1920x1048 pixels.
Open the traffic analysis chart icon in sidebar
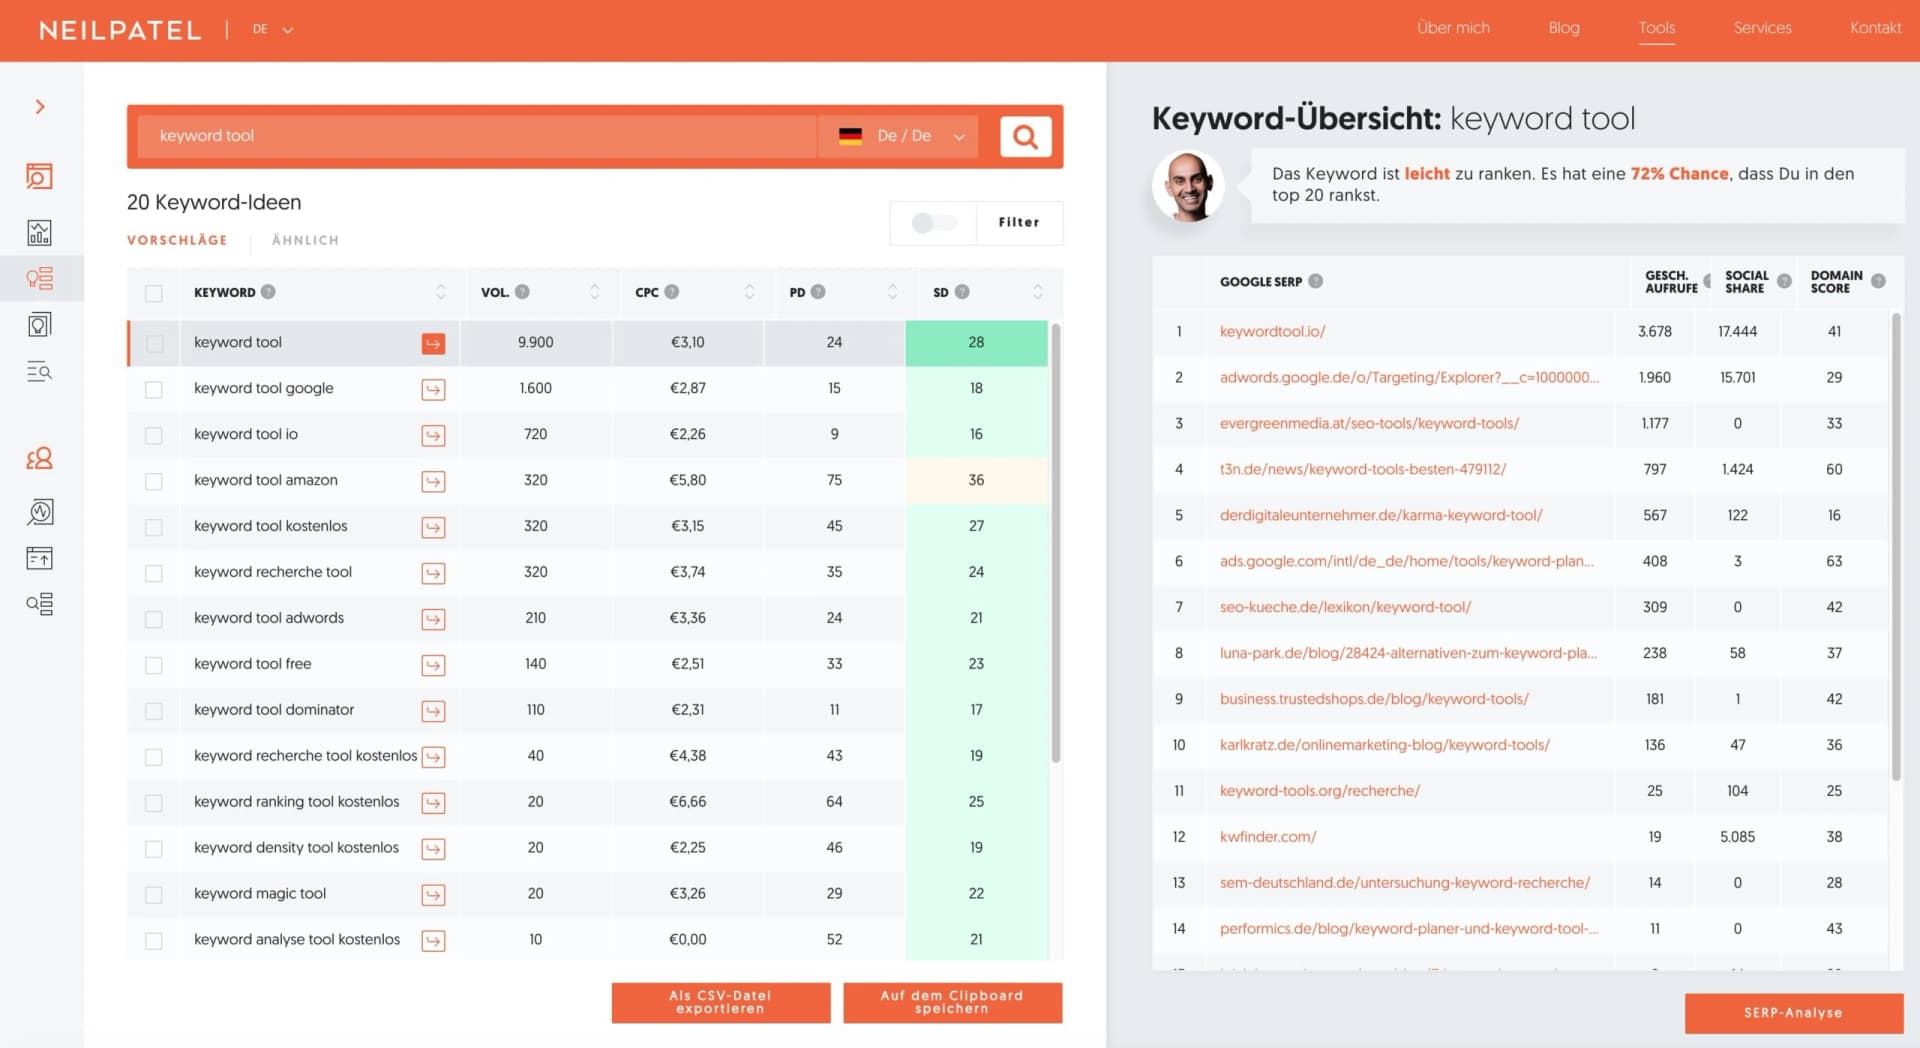(x=40, y=232)
